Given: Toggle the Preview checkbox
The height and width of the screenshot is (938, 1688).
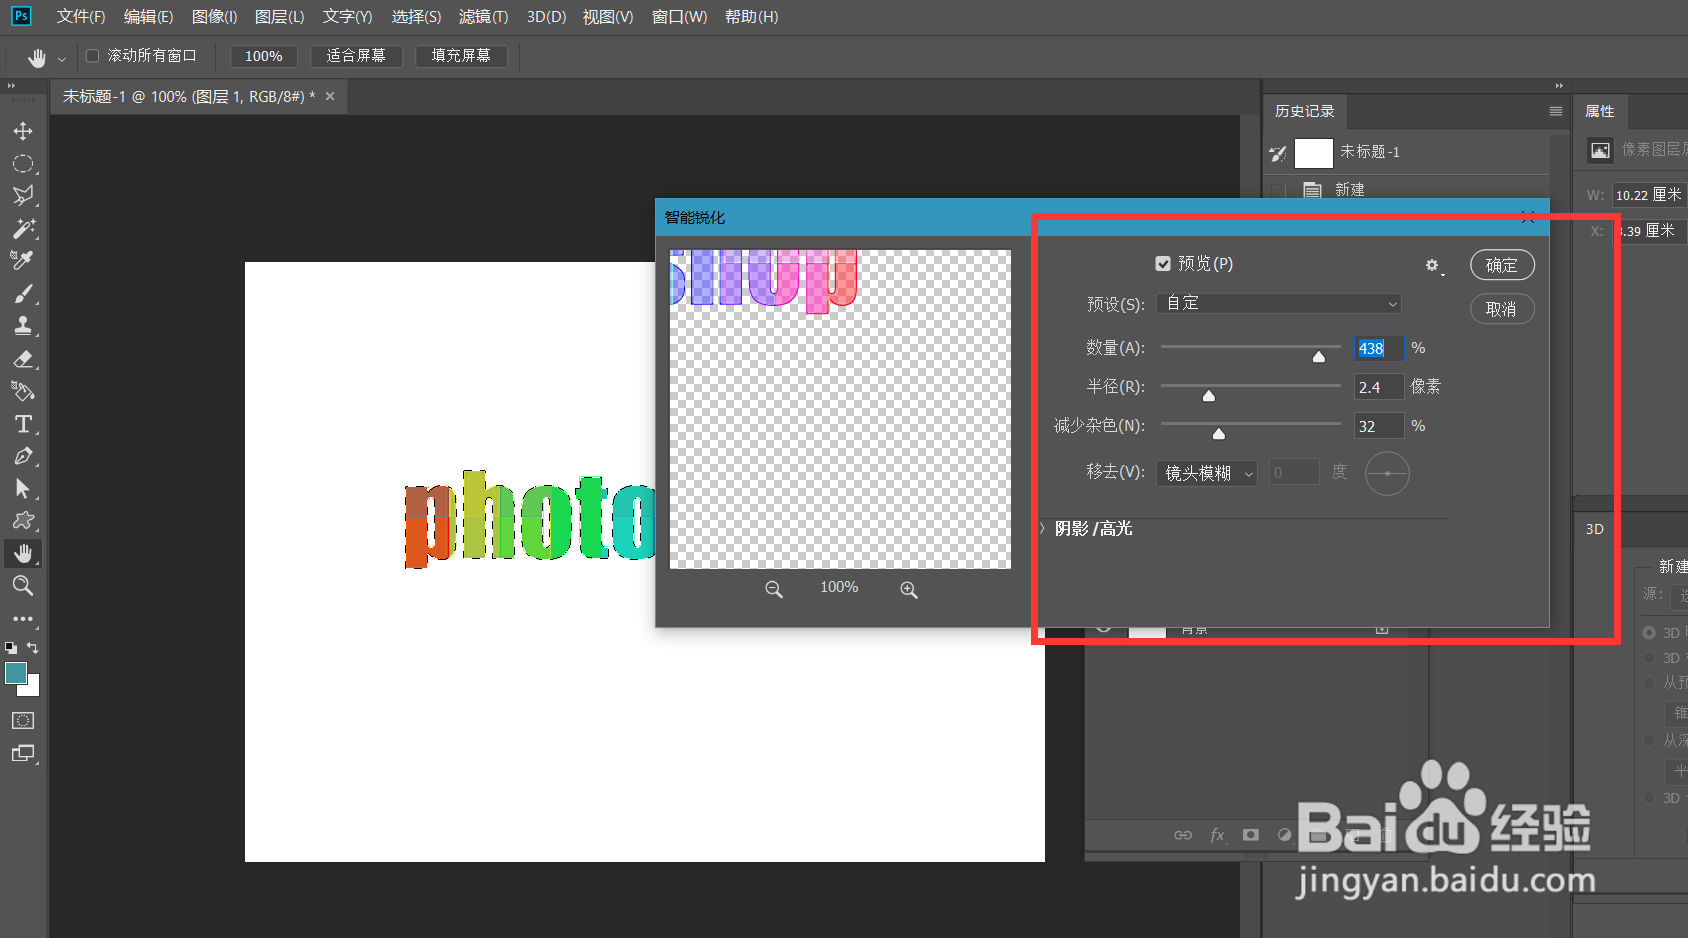Looking at the screenshot, I should click(1163, 264).
